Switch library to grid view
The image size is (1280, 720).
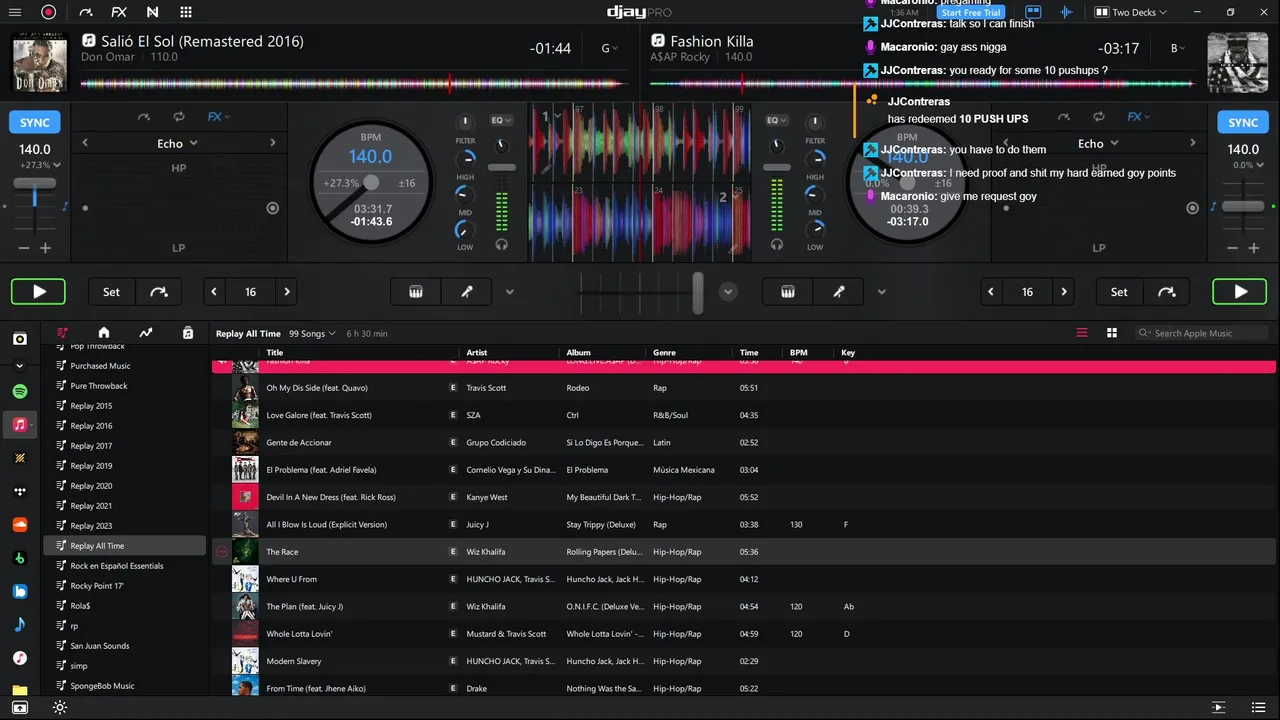(x=1112, y=333)
